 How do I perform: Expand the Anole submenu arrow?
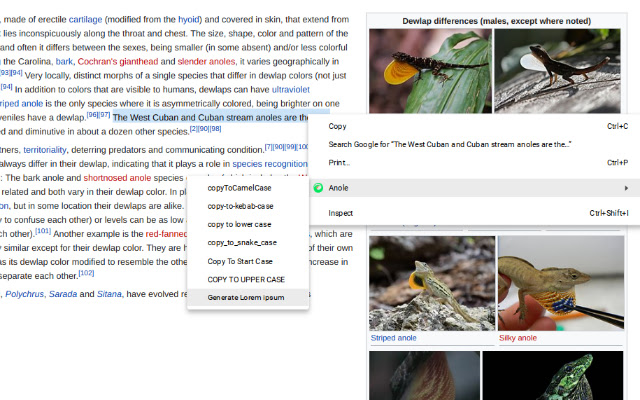tap(627, 187)
